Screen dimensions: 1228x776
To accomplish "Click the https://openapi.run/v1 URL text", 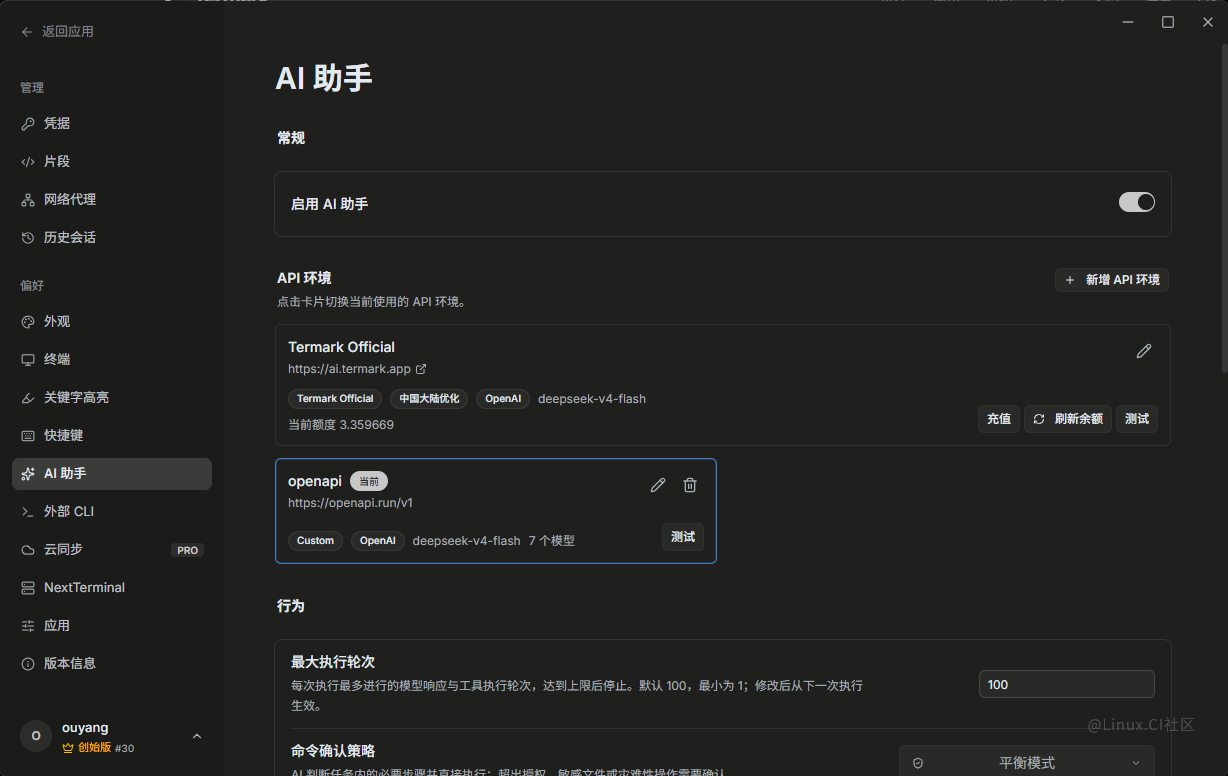I will [351, 503].
